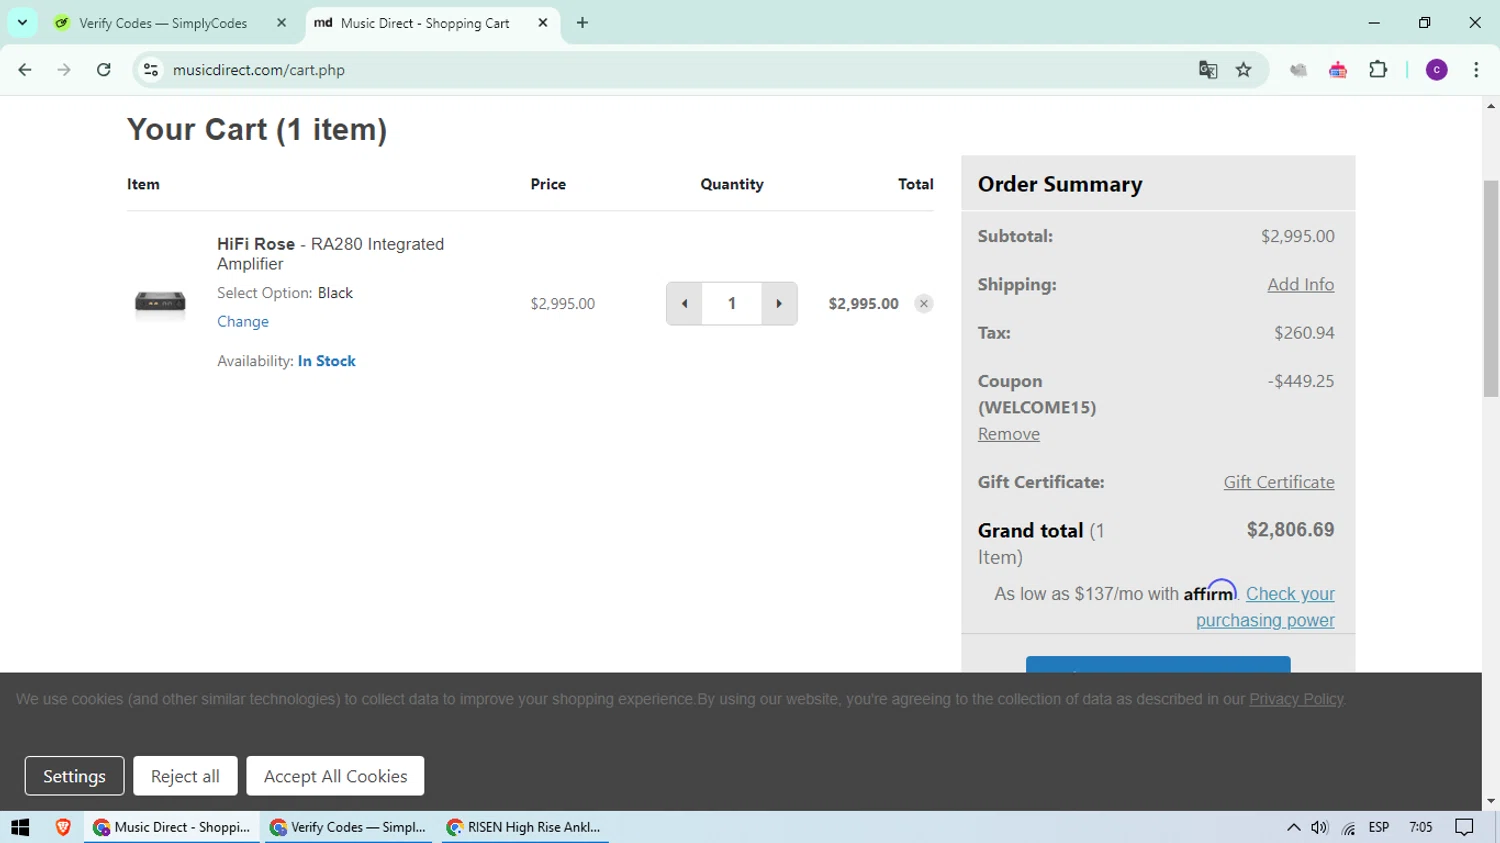This screenshot has width=1500, height=843.
Task: Click the Your Cart (1 item) heading
Action: pos(257,130)
